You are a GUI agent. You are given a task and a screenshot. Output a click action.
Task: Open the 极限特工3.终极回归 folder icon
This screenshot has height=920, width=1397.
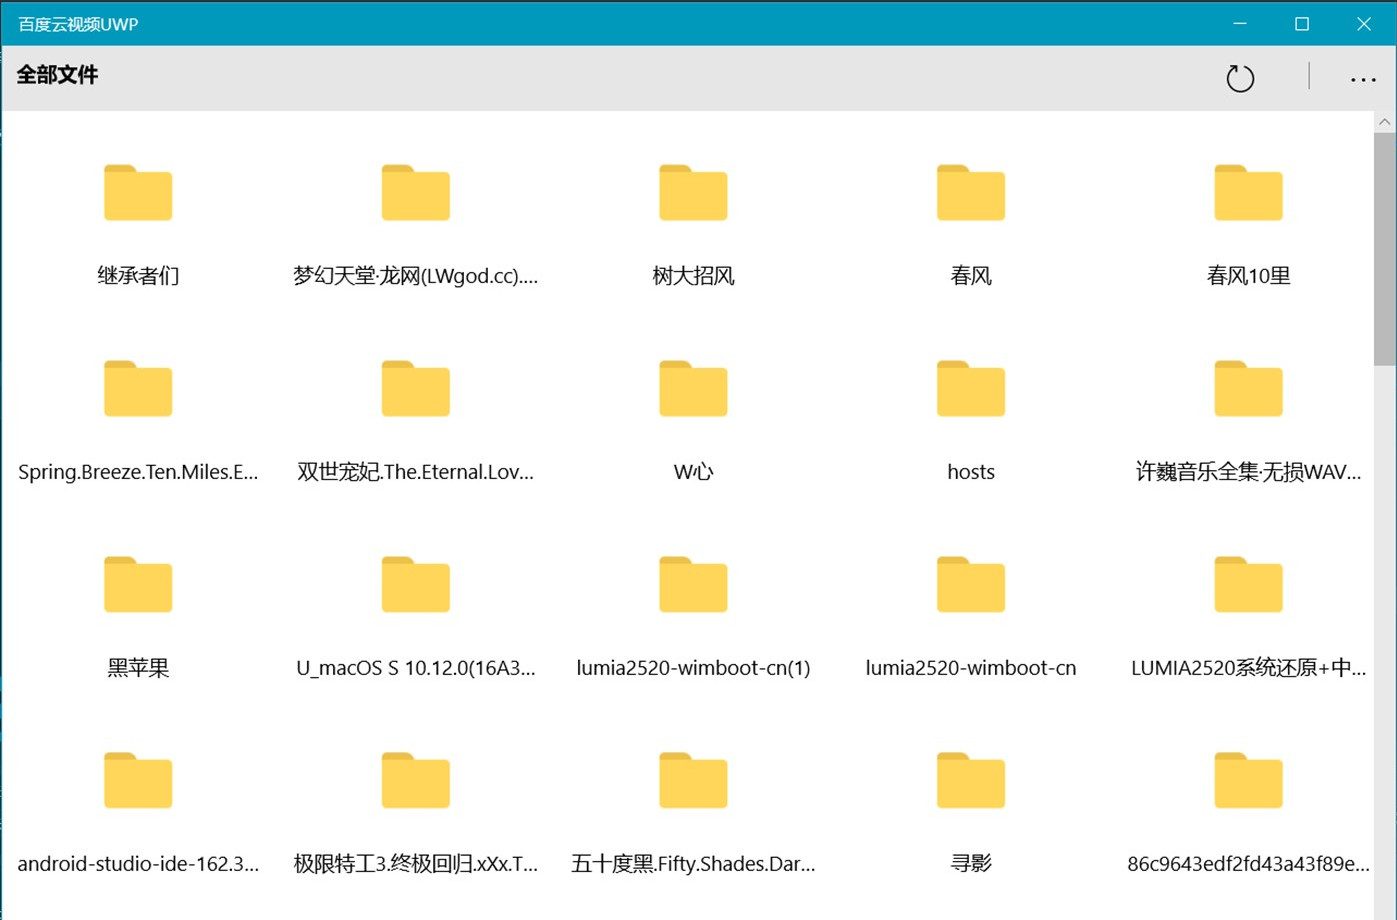[x=416, y=781]
